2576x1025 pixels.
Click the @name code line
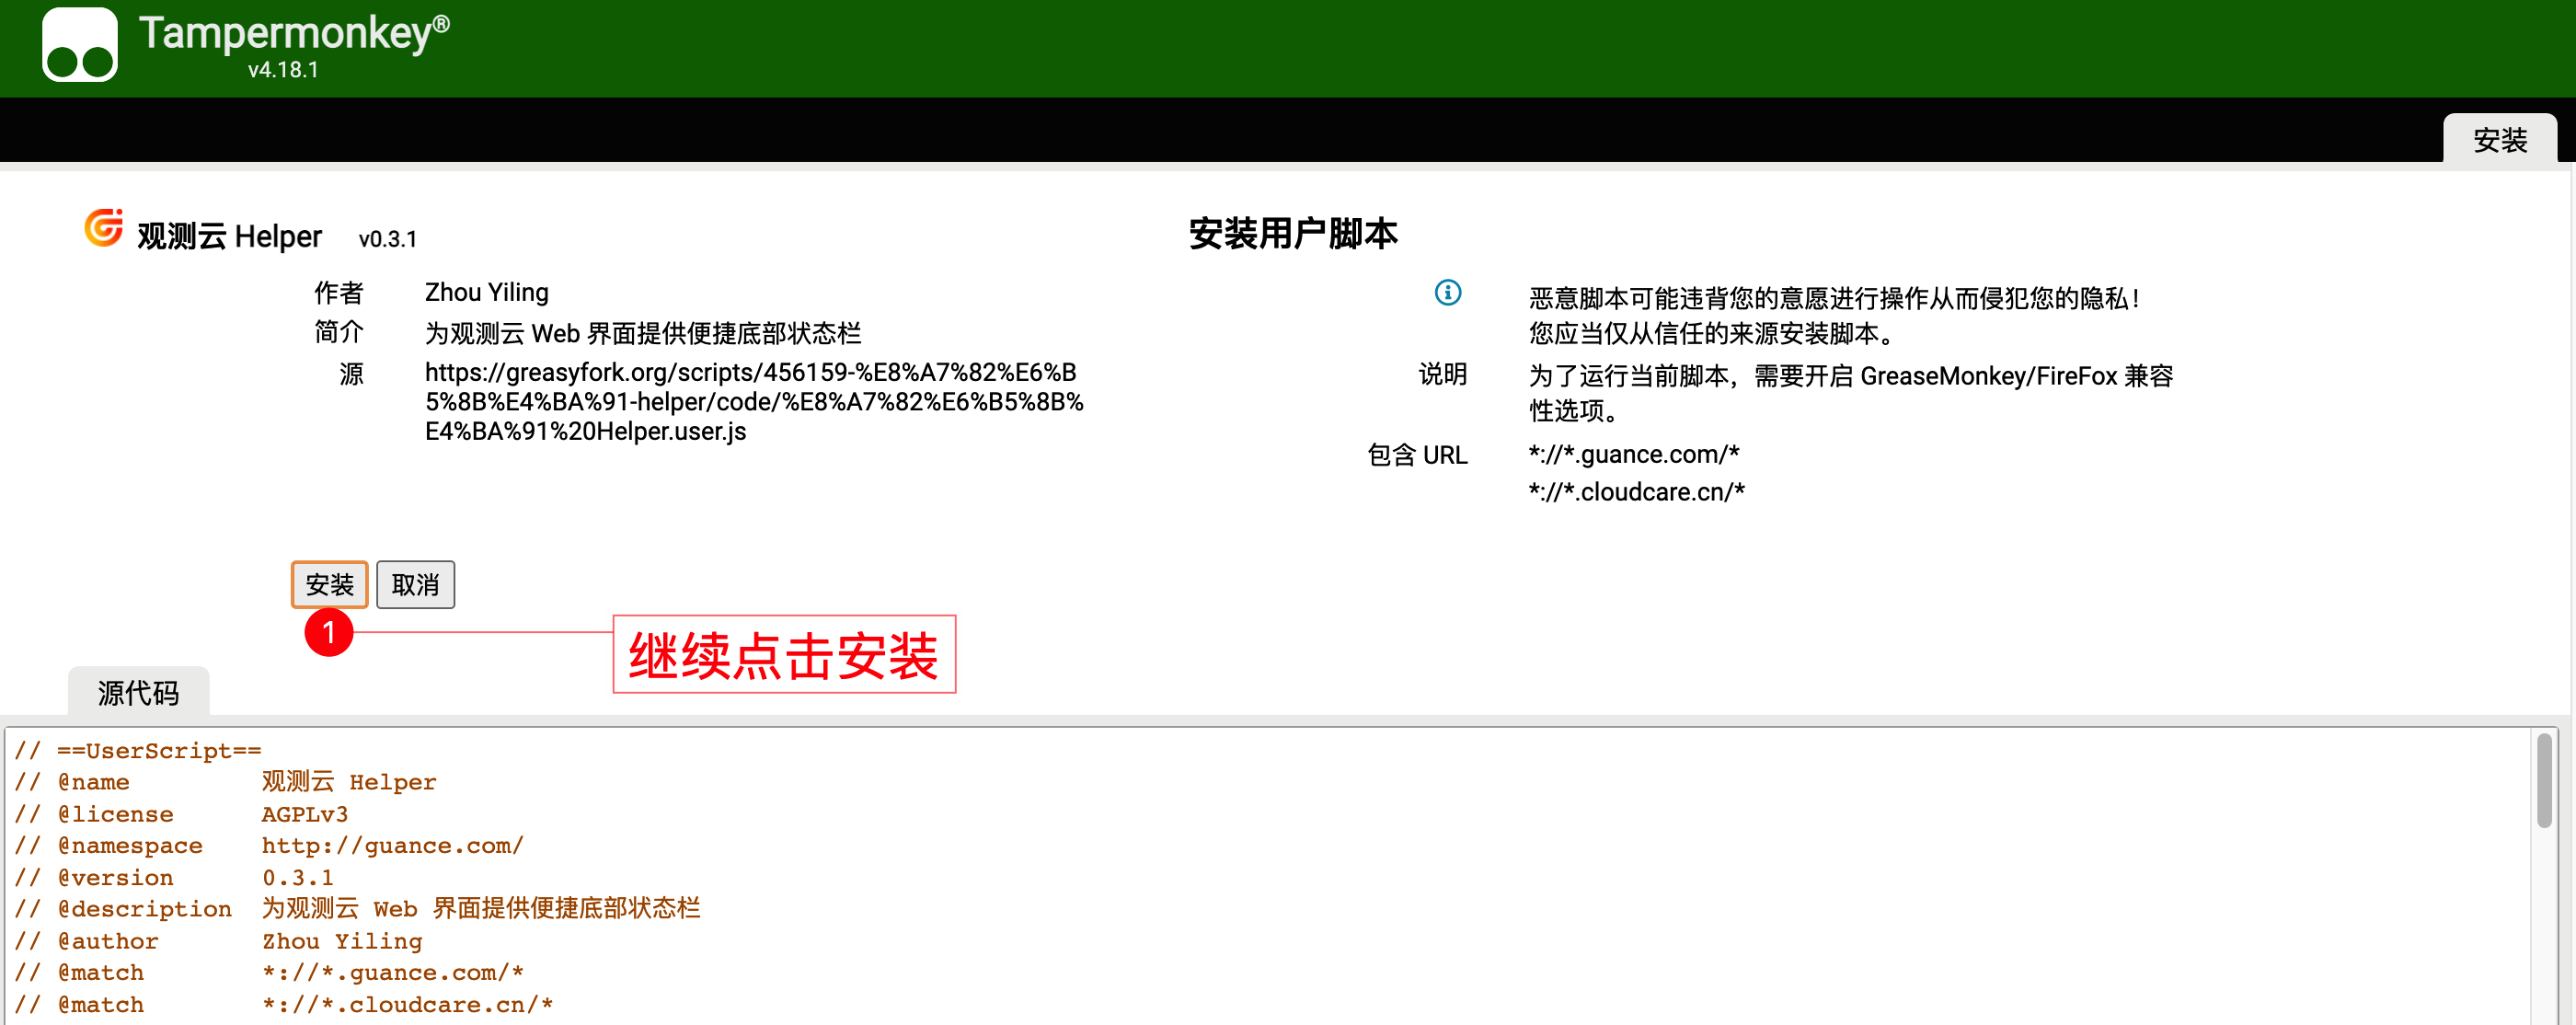coord(225,782)
